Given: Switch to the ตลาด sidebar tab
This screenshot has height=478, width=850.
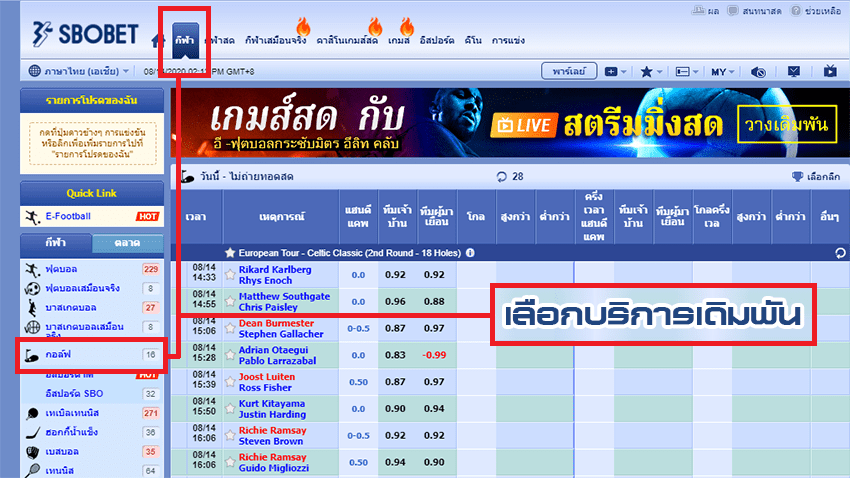Looking at the screenshot, I should point(127,243).
